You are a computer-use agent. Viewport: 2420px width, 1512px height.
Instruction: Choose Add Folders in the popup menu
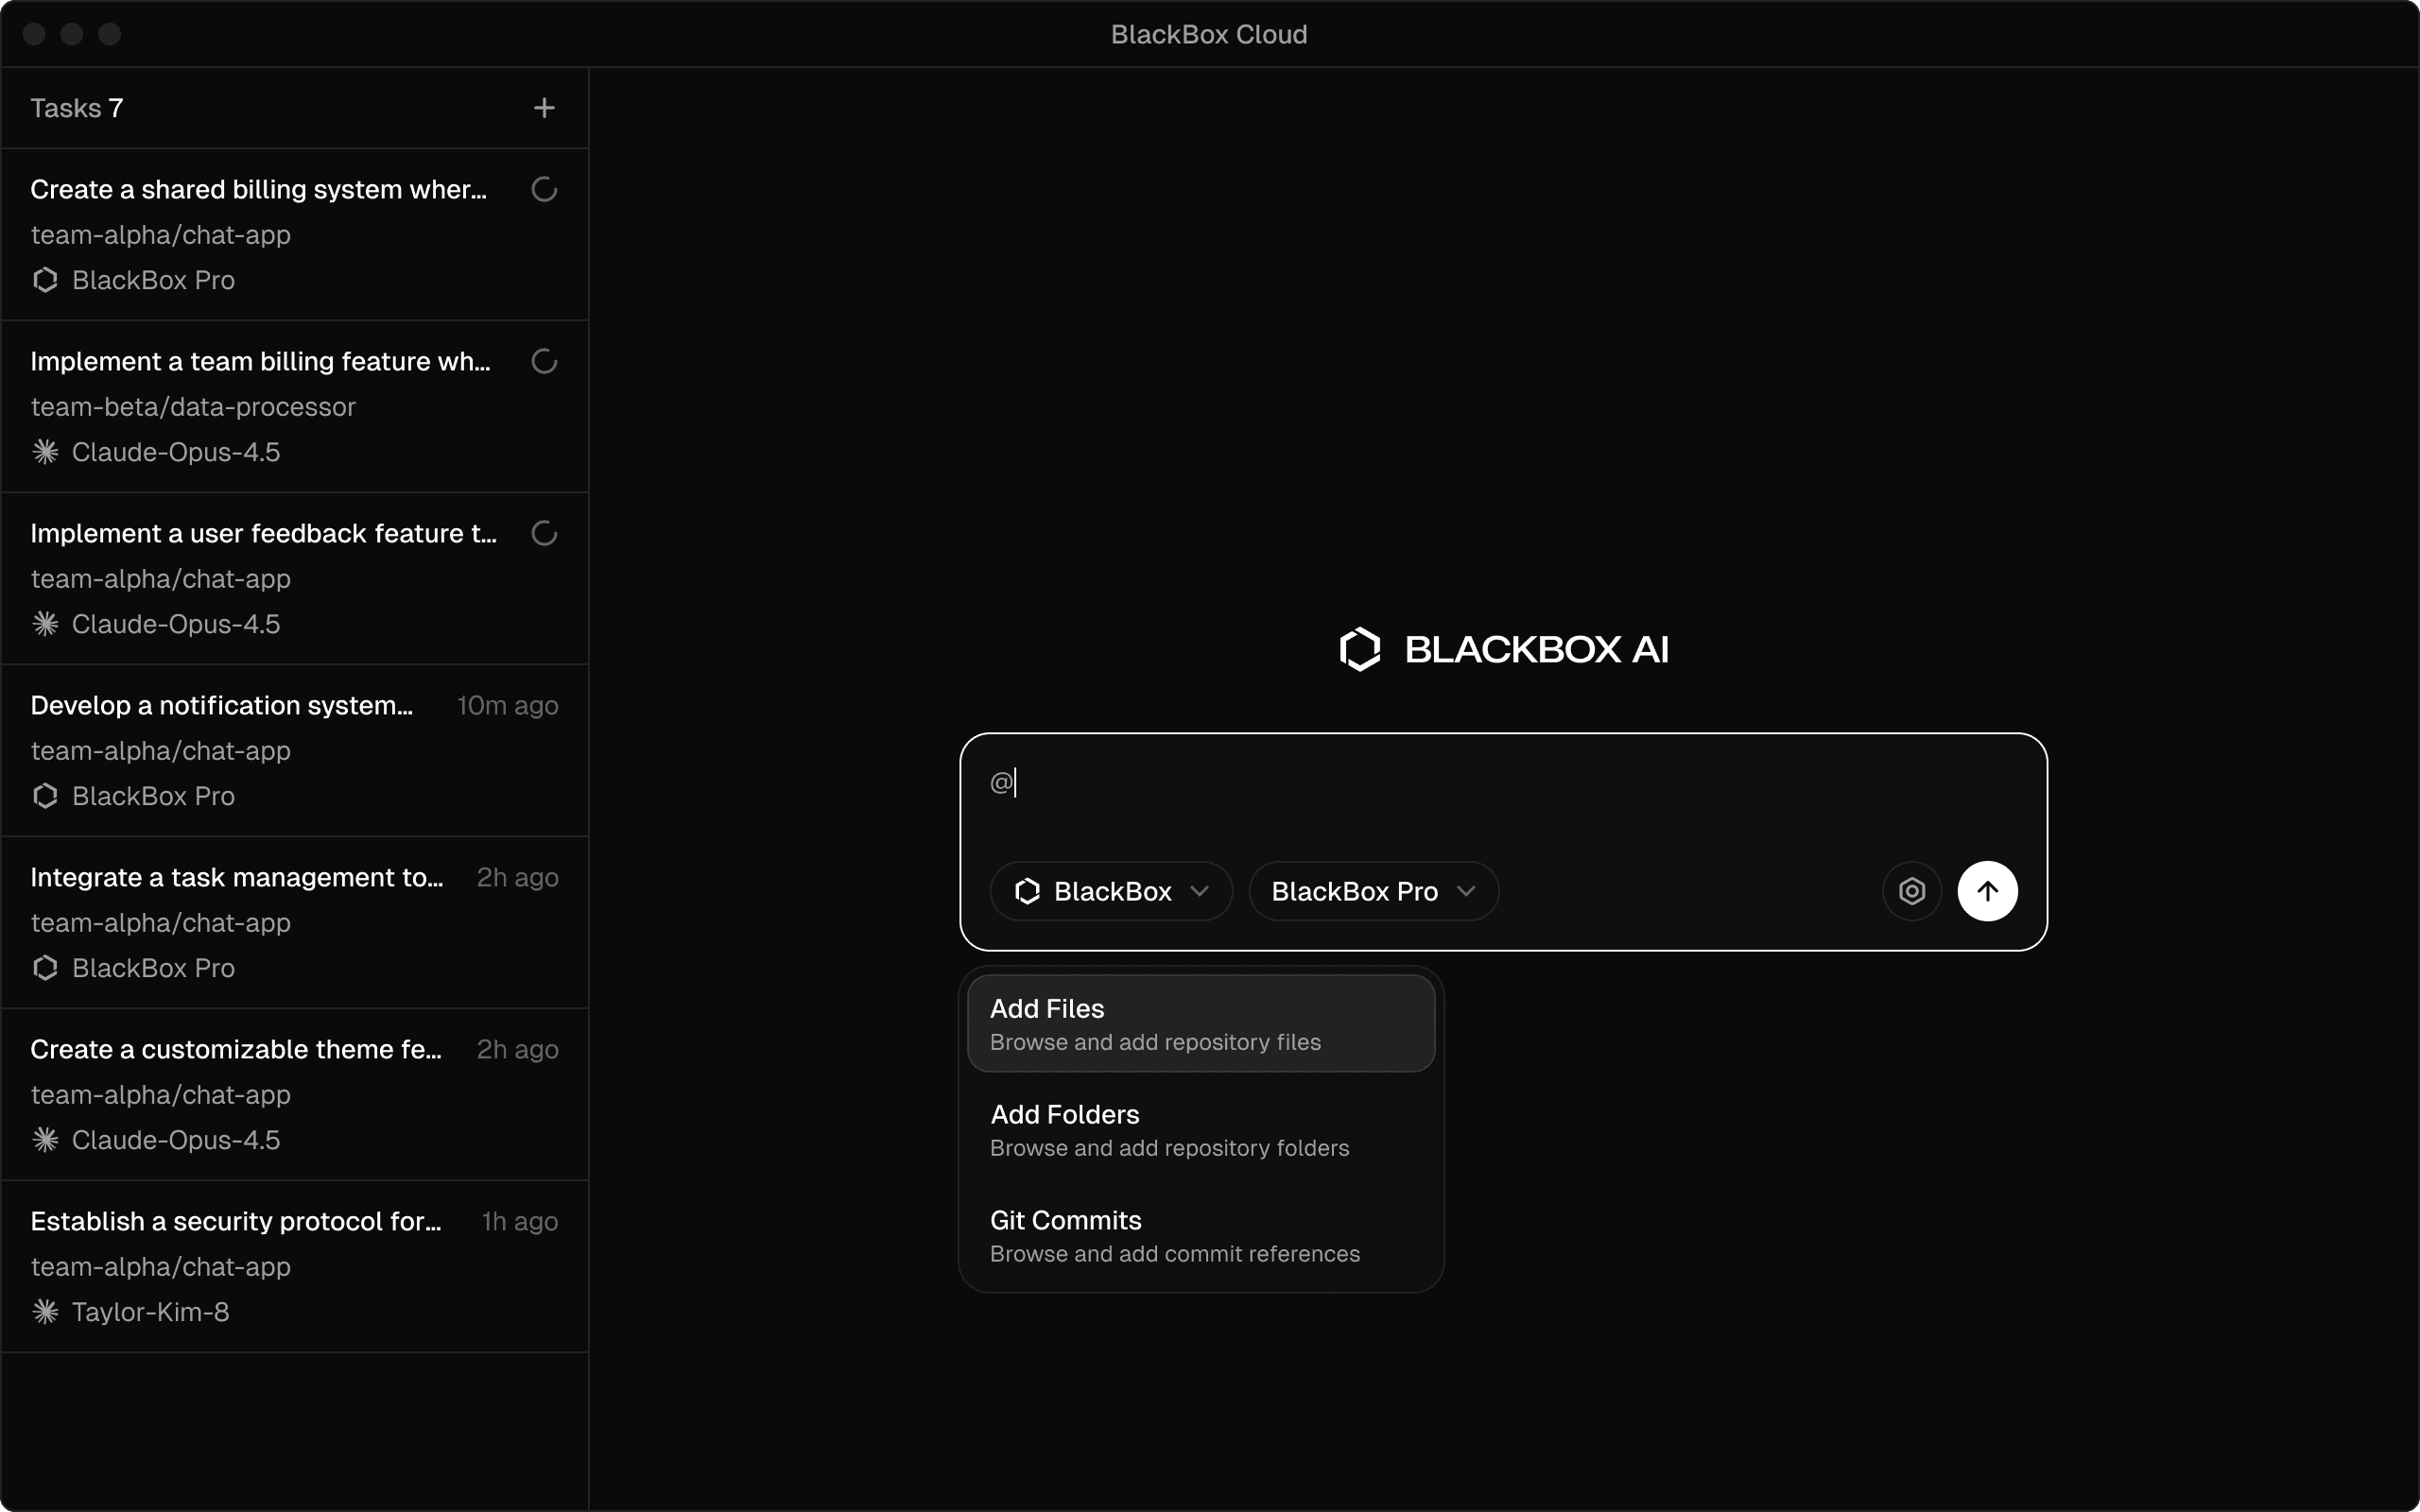point(1200,1129)
